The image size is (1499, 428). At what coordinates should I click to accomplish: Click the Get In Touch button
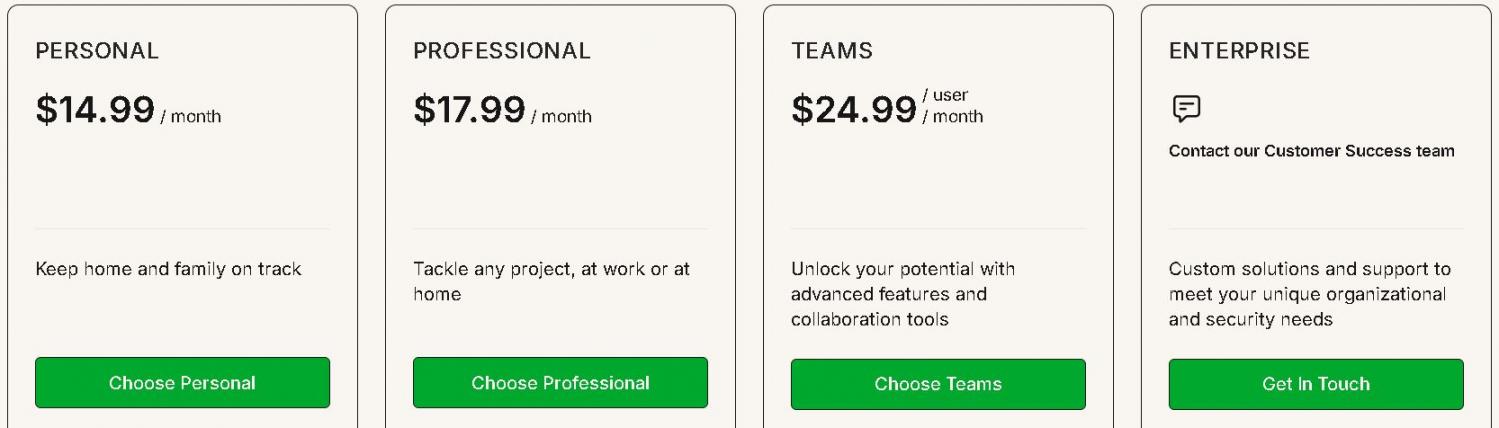(1315, 384)
